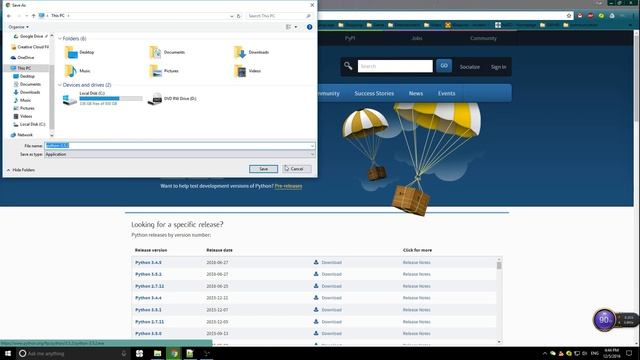Open File Explorer from the taskbar
Image resolution: width=640 pixels, height=360 pixels.
[158, 353]
